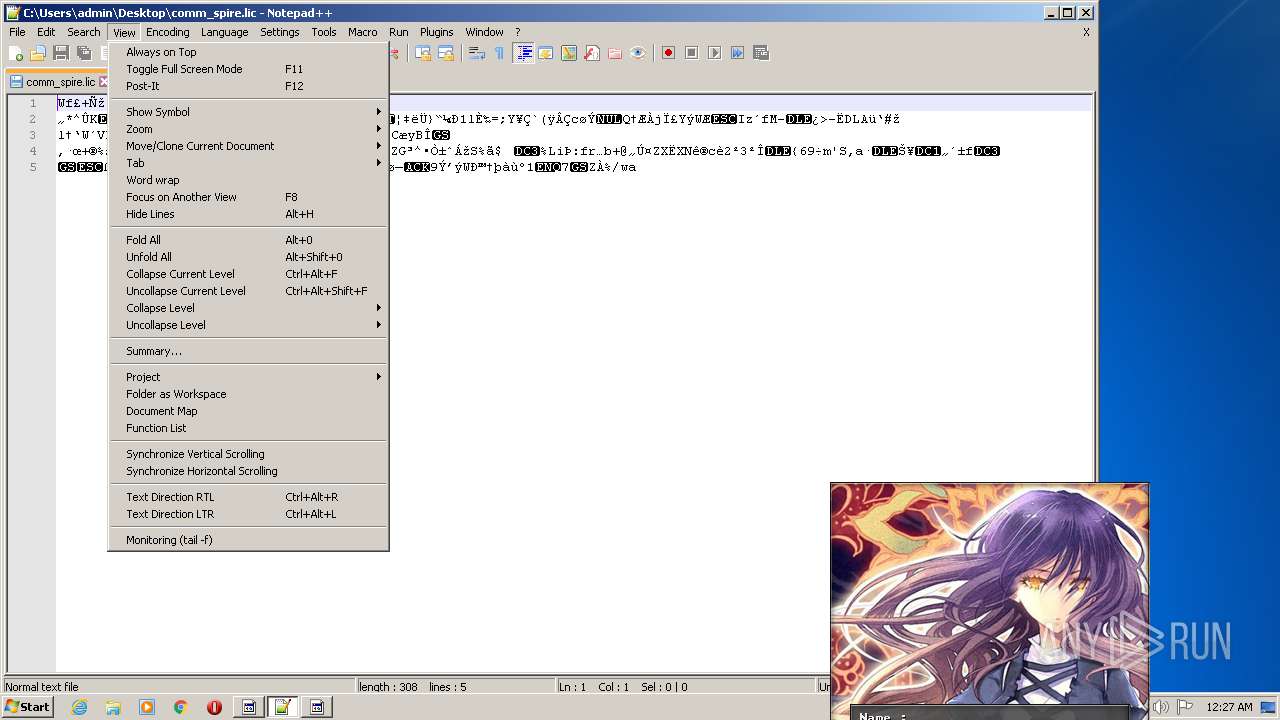
Task: Expand the Uncollapse Level submenu
Action: tap(248, 325)
